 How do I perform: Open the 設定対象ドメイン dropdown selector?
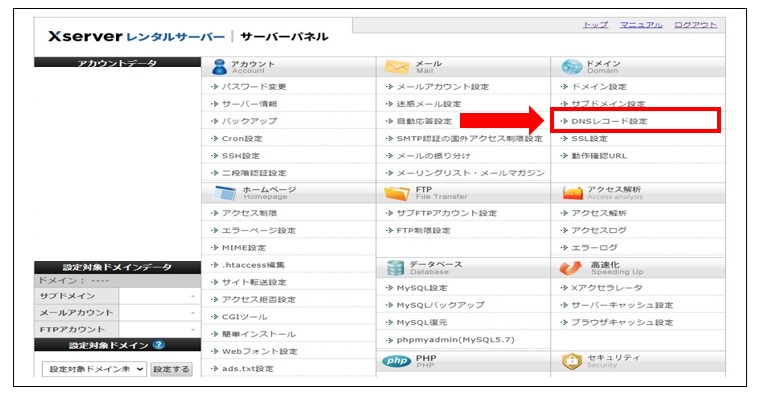(x=94, y=369)
